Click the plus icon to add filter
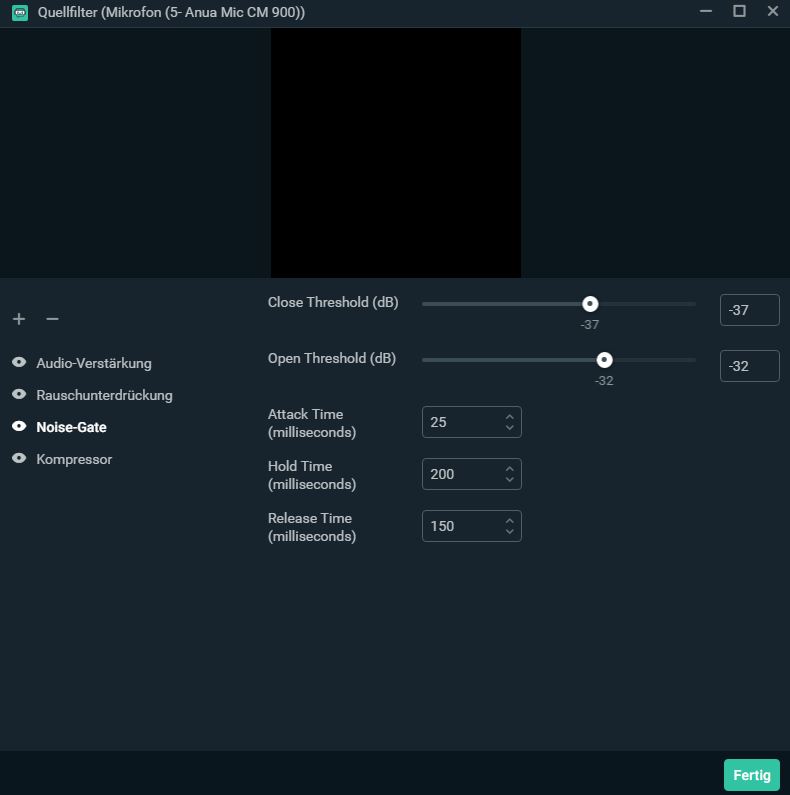Image resolution: width=790 pixels, height=795 pixels. pyautogui.click(x=19, y=319)
